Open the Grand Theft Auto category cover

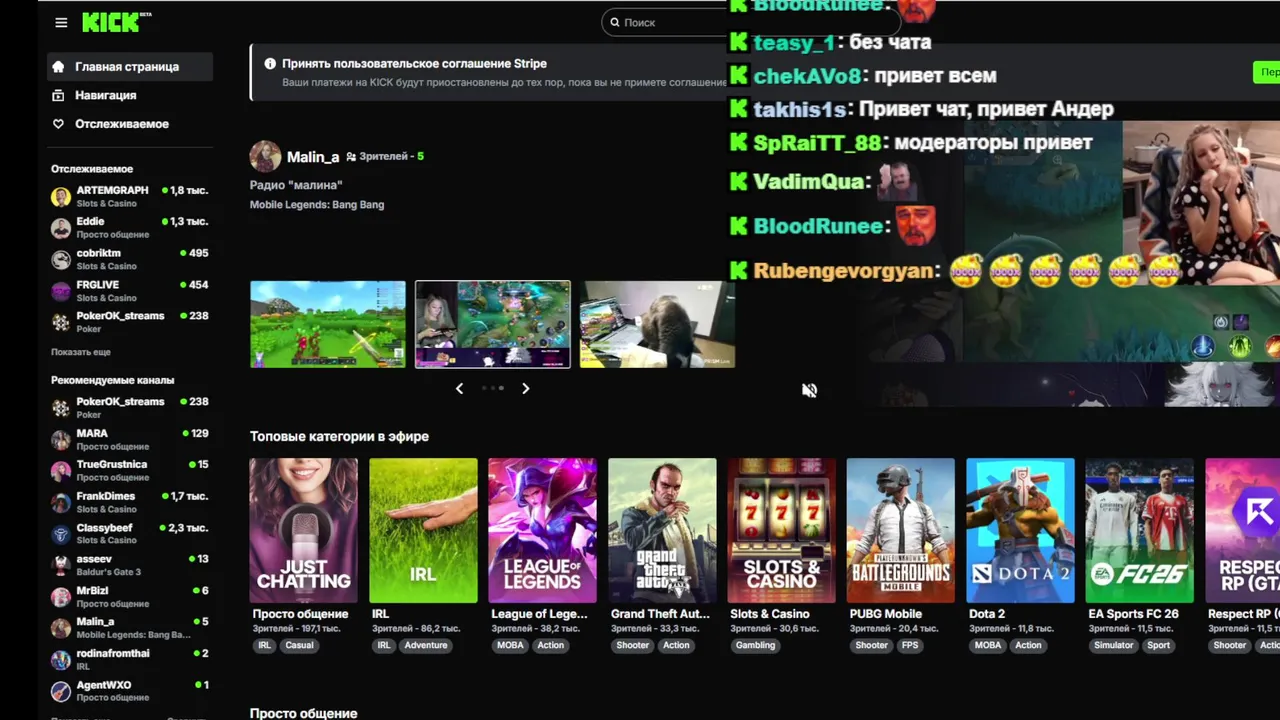click(x=662, y=530)
